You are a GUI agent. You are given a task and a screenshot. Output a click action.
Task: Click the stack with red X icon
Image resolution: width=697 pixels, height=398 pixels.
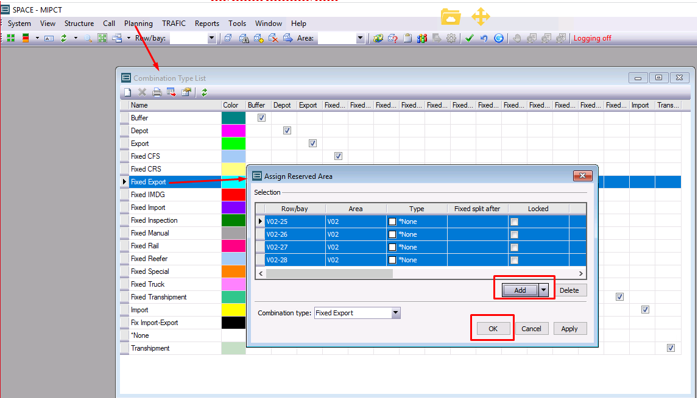tap(273, 38)
